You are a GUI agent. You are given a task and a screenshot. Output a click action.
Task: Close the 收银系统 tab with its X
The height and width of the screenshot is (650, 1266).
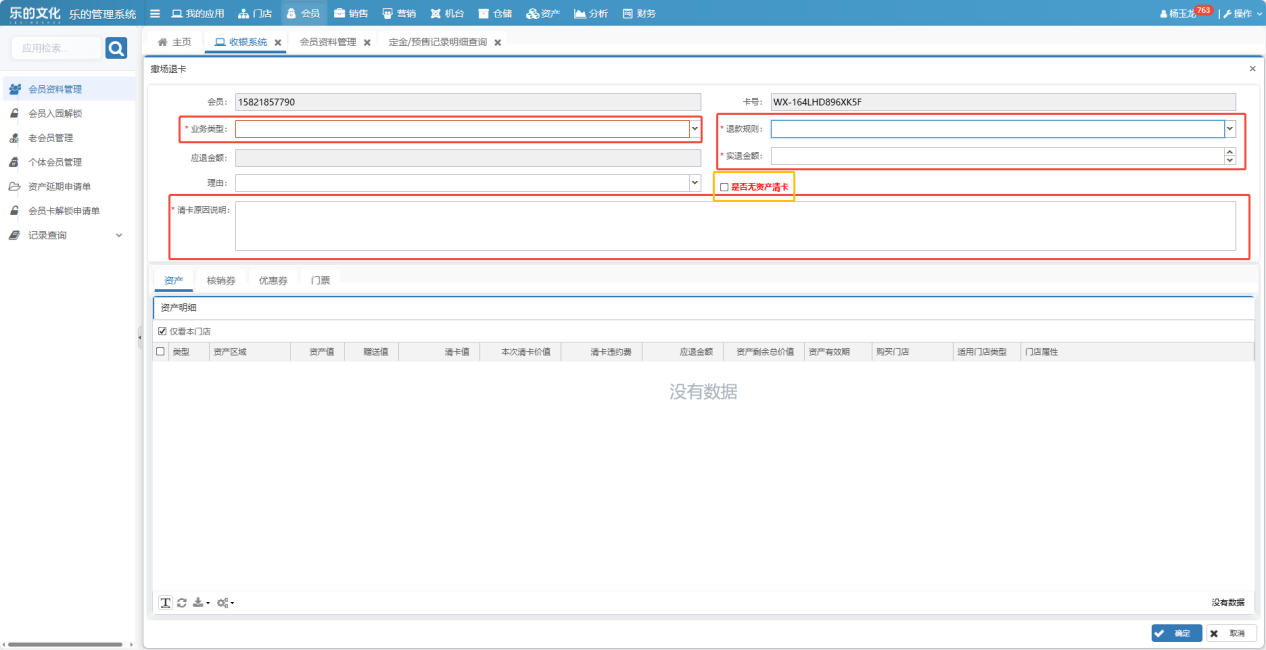pos(278,43)
